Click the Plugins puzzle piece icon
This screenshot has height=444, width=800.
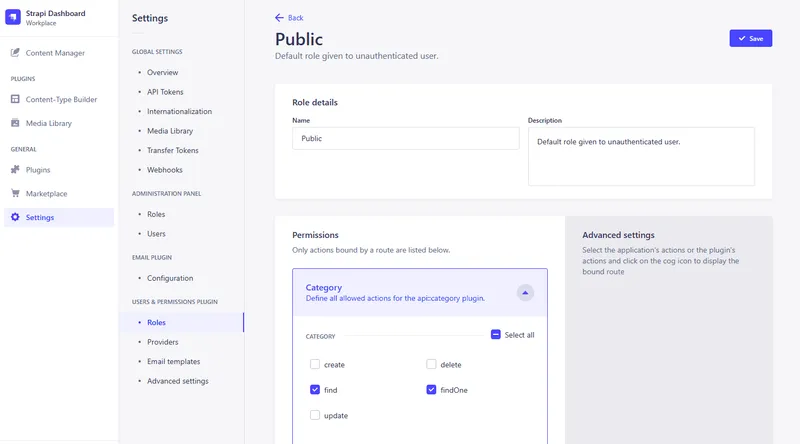15,170
